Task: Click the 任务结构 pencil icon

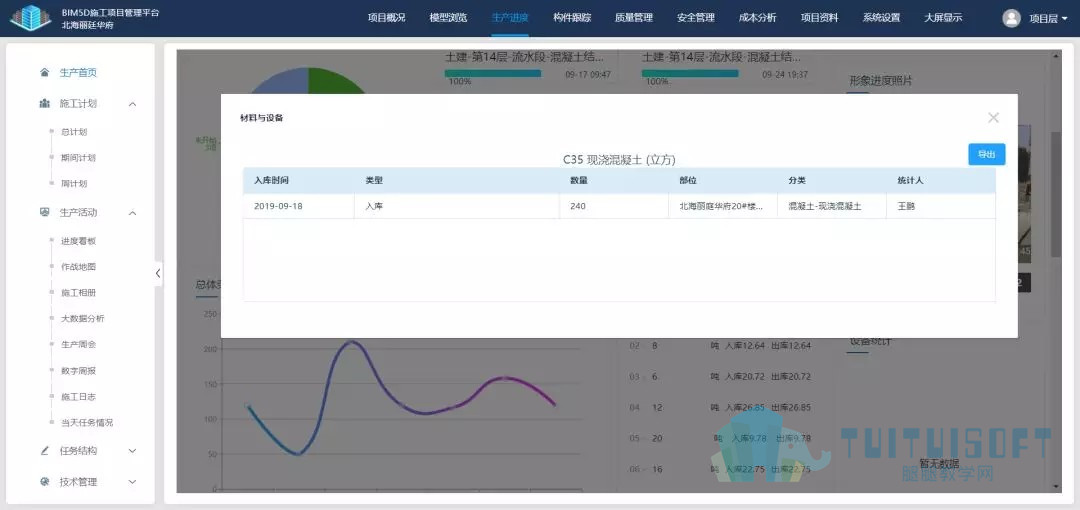Action: coord(45,451)
